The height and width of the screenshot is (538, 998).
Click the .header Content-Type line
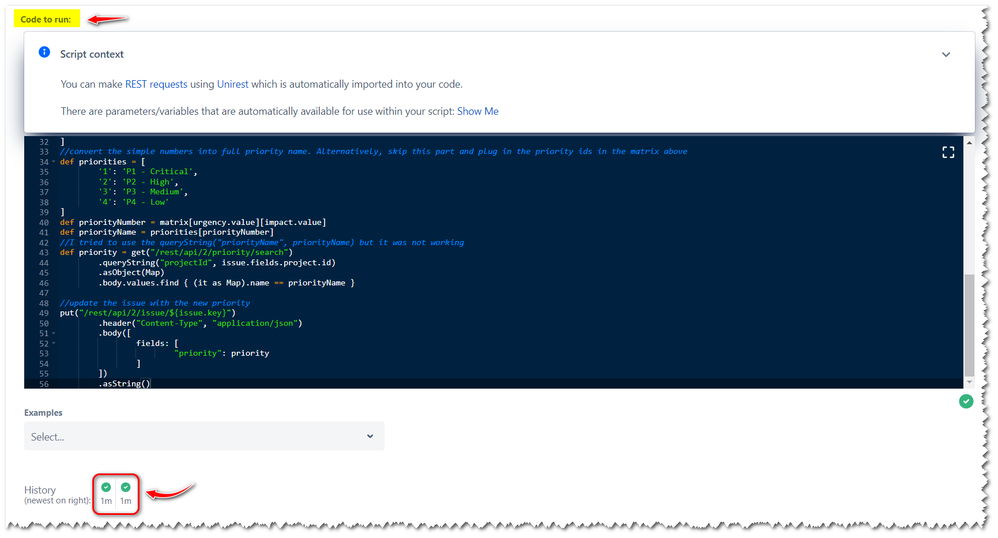click(200, 323)
